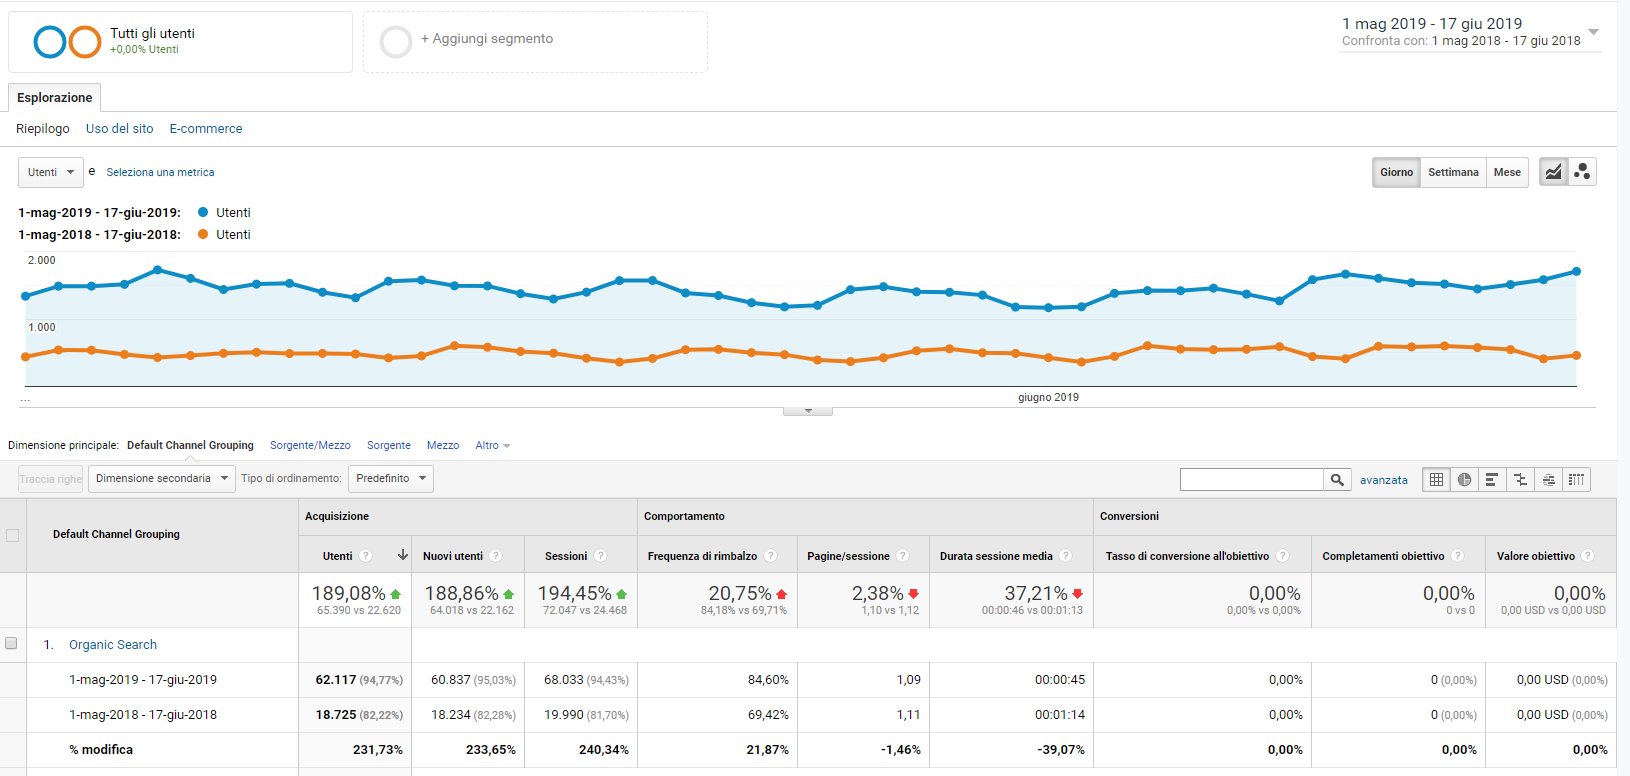Viewport: 1630px width, 776px height.
Task: Toggle the select-all checkbox in table header
Action: point(12,535)
